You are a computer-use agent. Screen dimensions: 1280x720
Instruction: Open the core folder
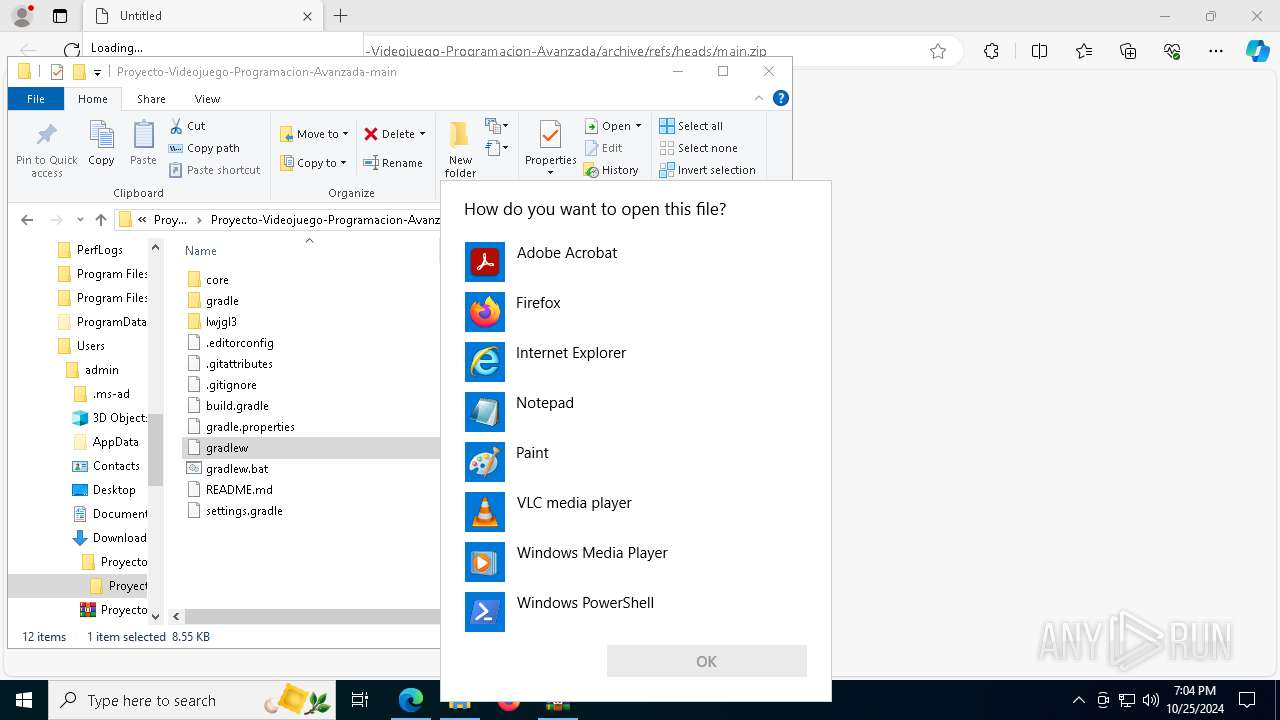point(217,280)
